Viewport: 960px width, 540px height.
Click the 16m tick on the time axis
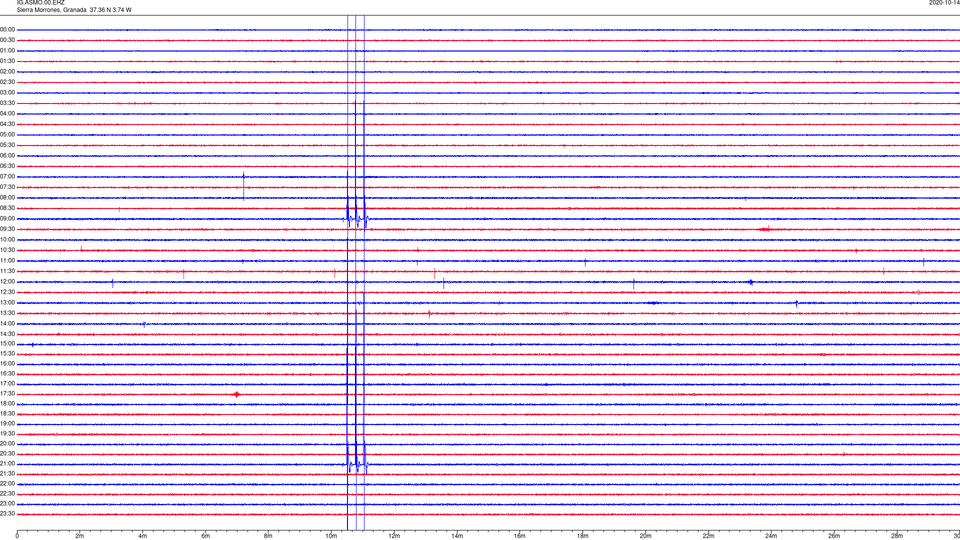coord(520,536)
